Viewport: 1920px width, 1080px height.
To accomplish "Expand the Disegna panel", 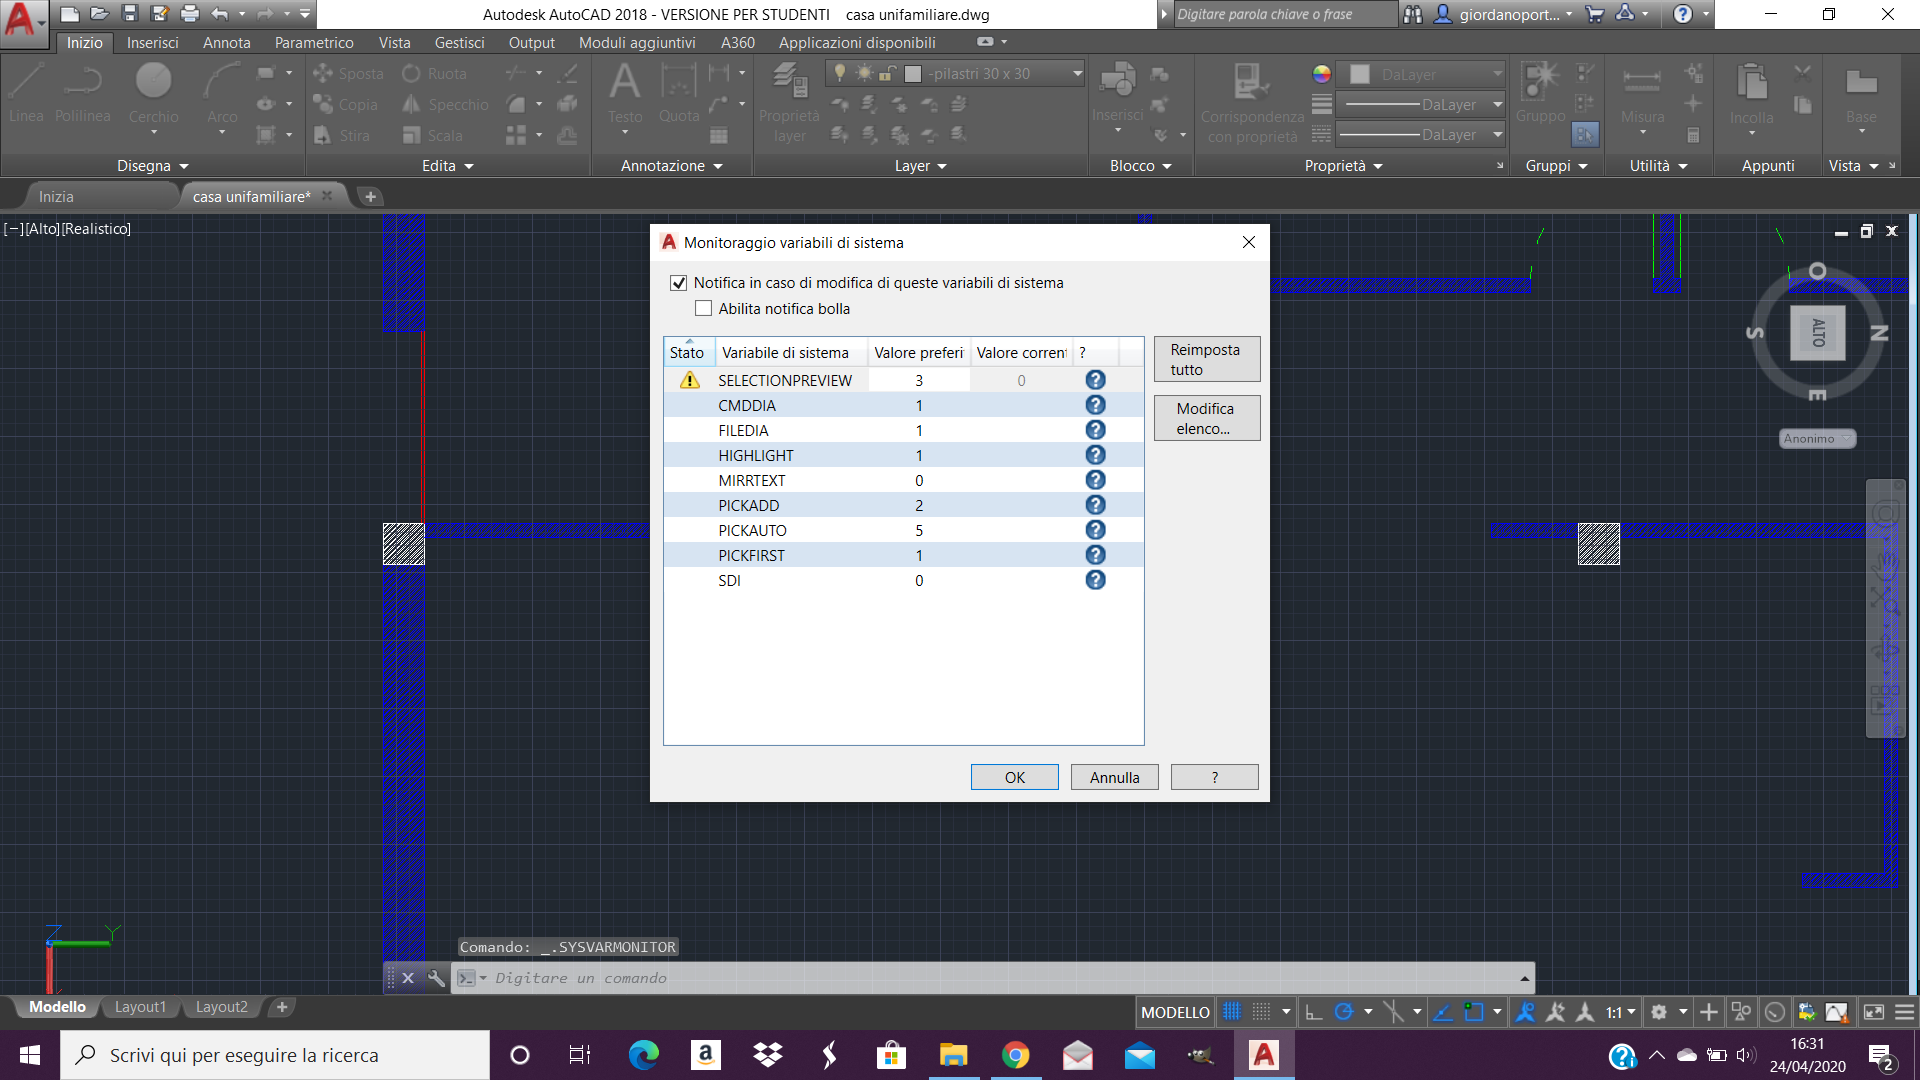I will tap(152, 166).
